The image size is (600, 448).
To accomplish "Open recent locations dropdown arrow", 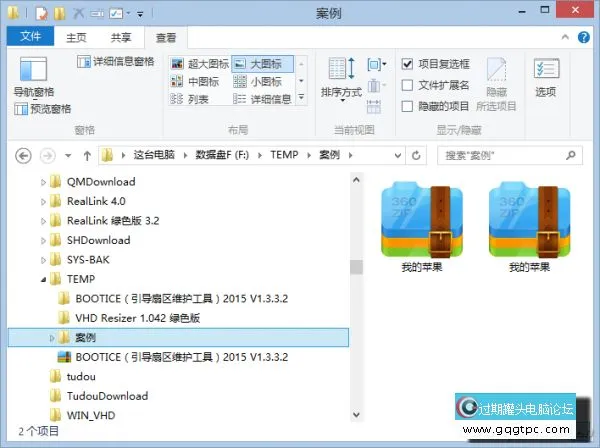I will [x=68, y=156].
